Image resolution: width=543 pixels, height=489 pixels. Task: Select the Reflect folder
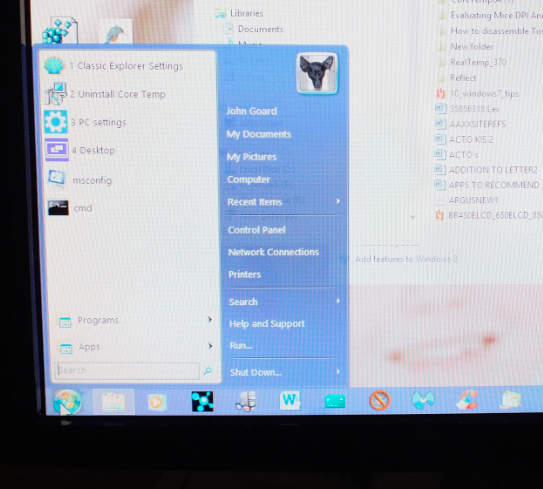tap(463, 78)
